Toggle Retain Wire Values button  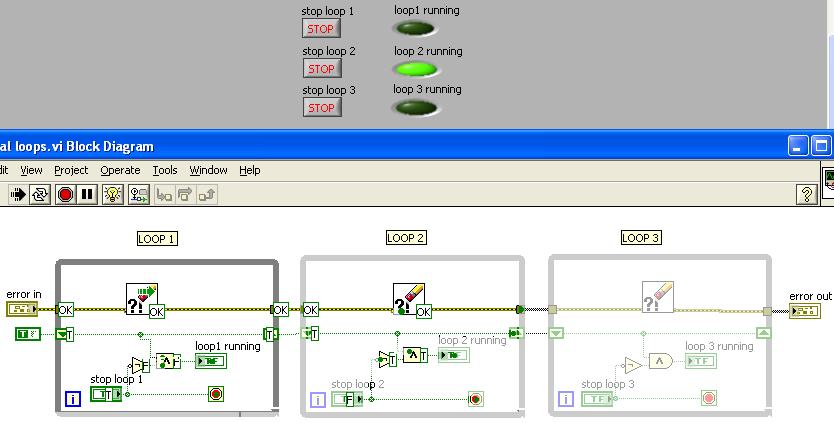[x=139, y=194]
